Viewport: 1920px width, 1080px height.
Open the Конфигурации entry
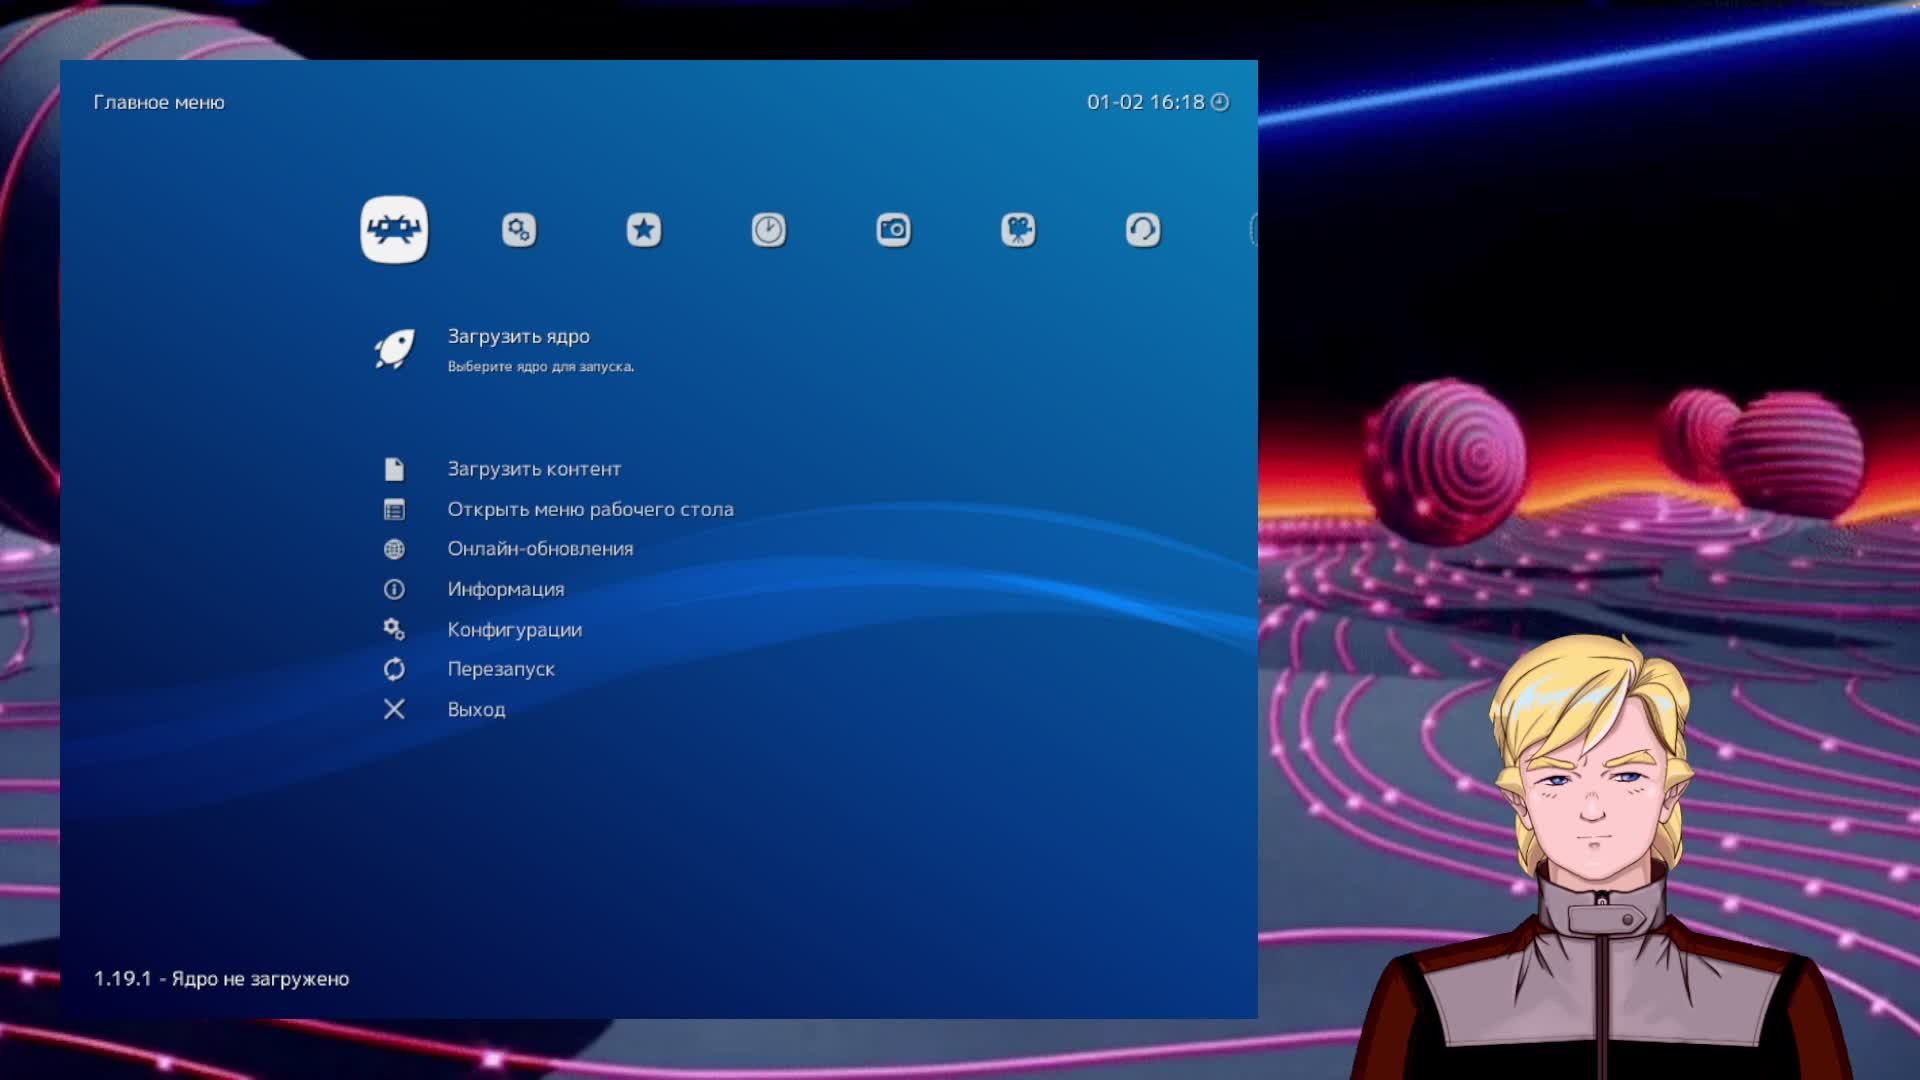(x=514, y=629)
